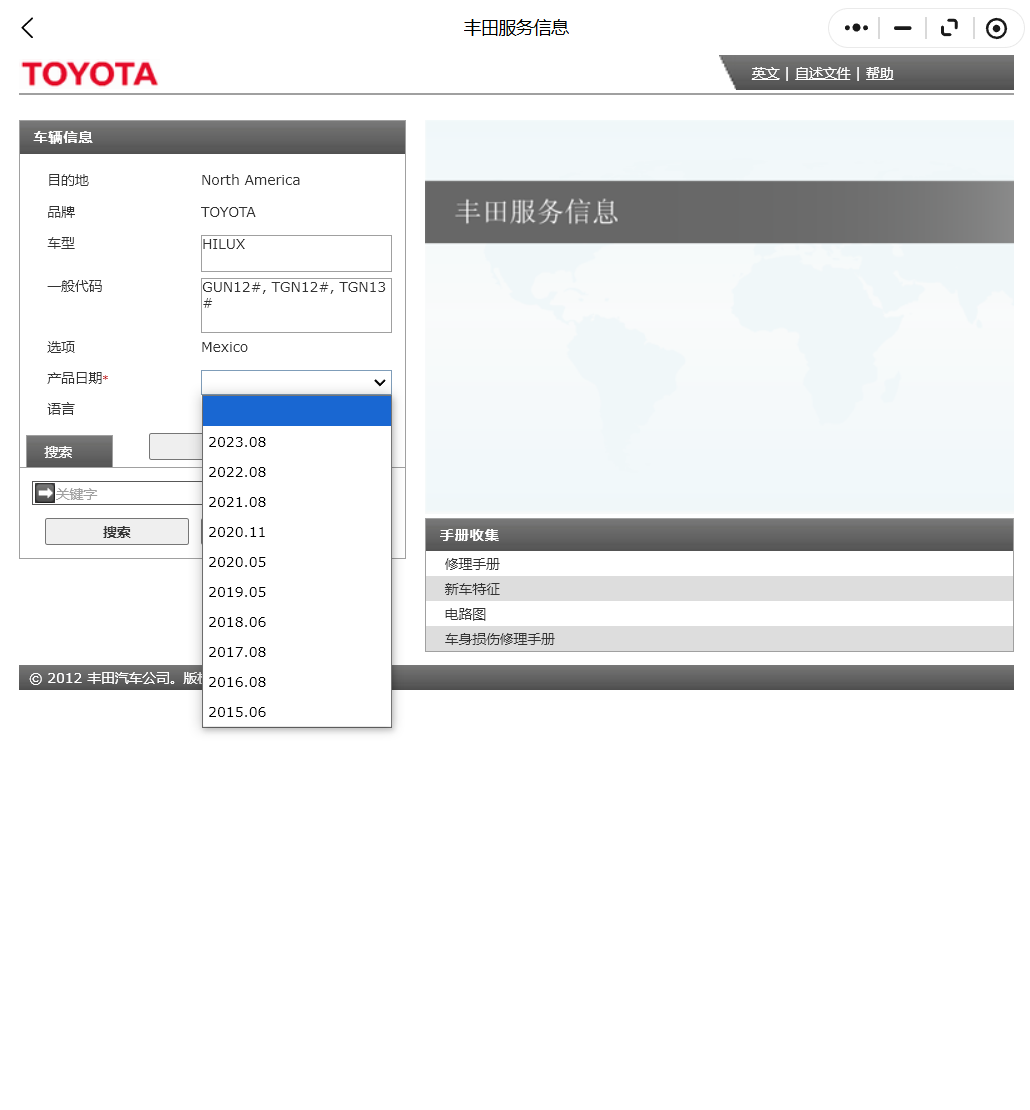Select 2023.08 from the date list
Screen dimensions: 1030x1110
tap(237, 441)
